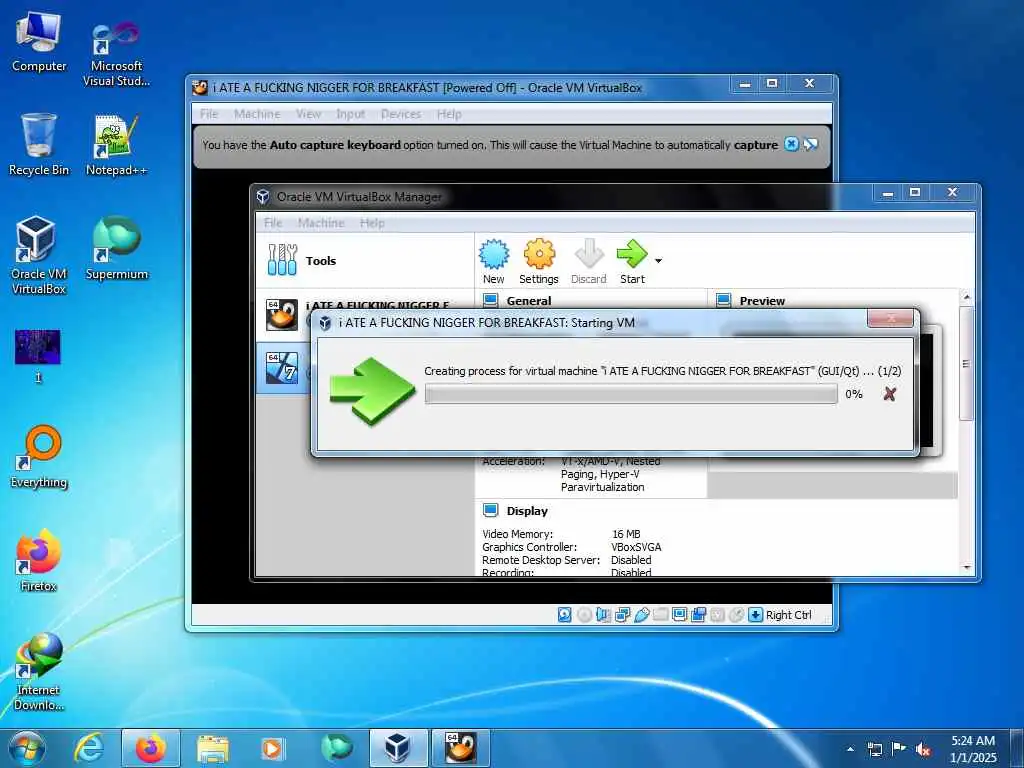Open the Computer desktop icon
This screenshot has width=1024, height=768.
tap(39, 41)
